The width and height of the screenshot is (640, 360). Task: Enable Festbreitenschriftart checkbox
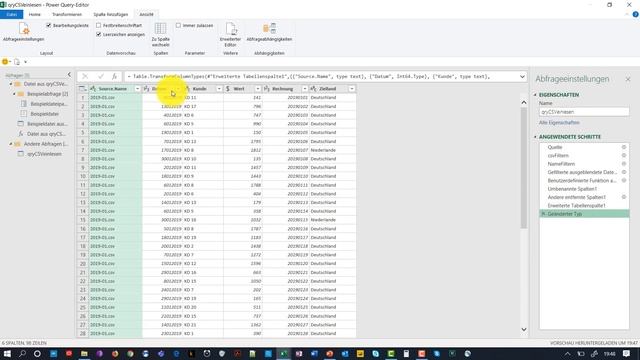98,25
